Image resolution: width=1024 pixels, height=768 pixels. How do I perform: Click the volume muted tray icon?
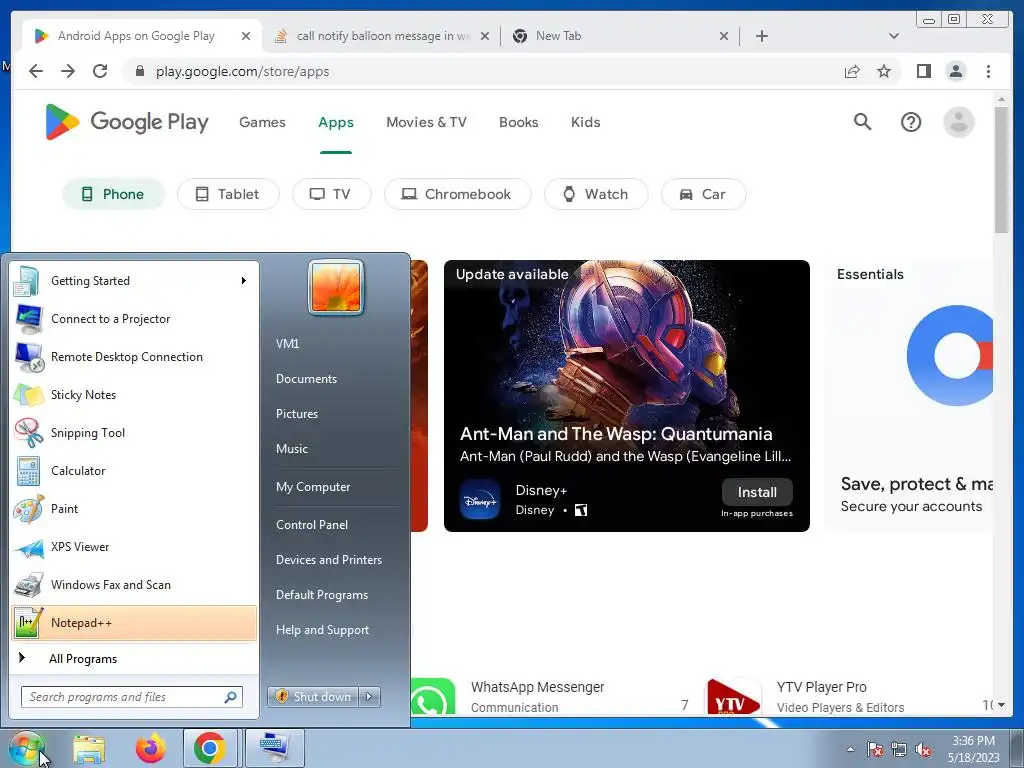click(x=923, y=749)
